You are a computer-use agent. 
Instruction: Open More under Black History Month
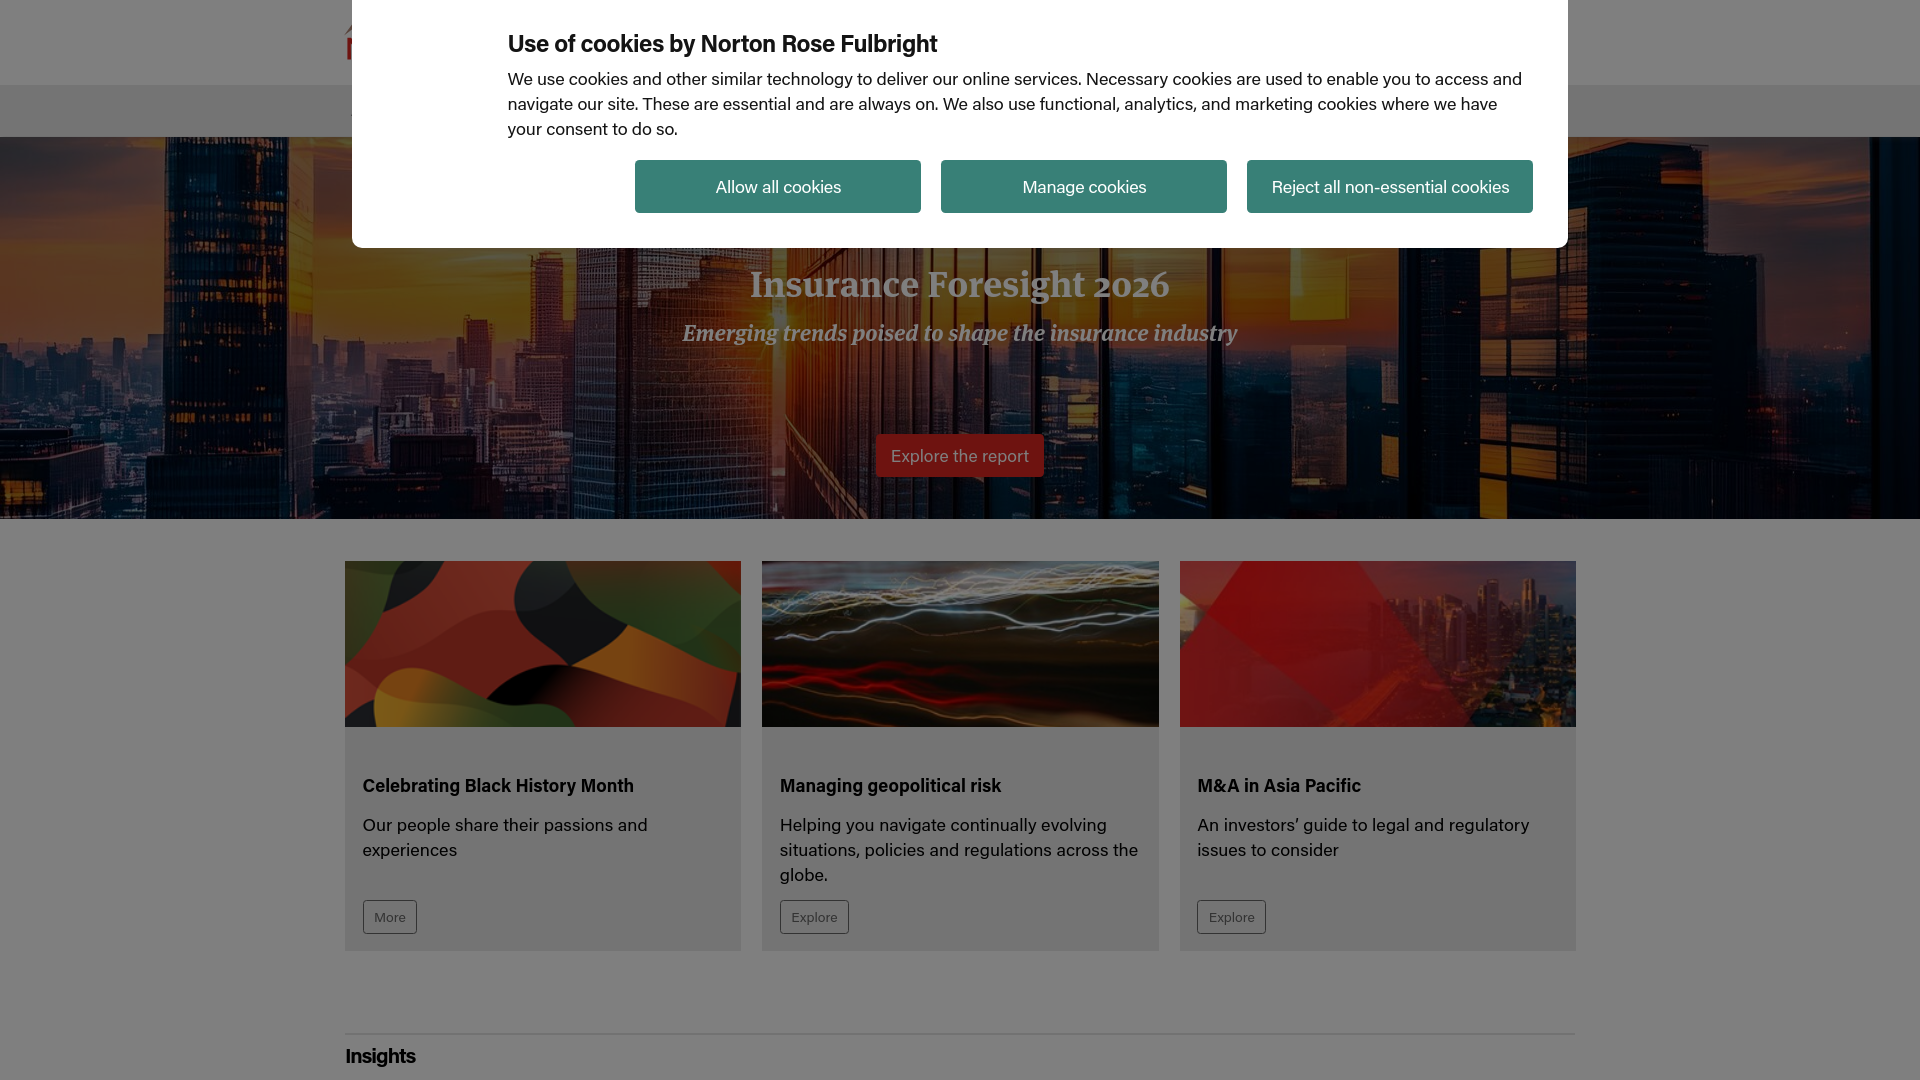389,917
